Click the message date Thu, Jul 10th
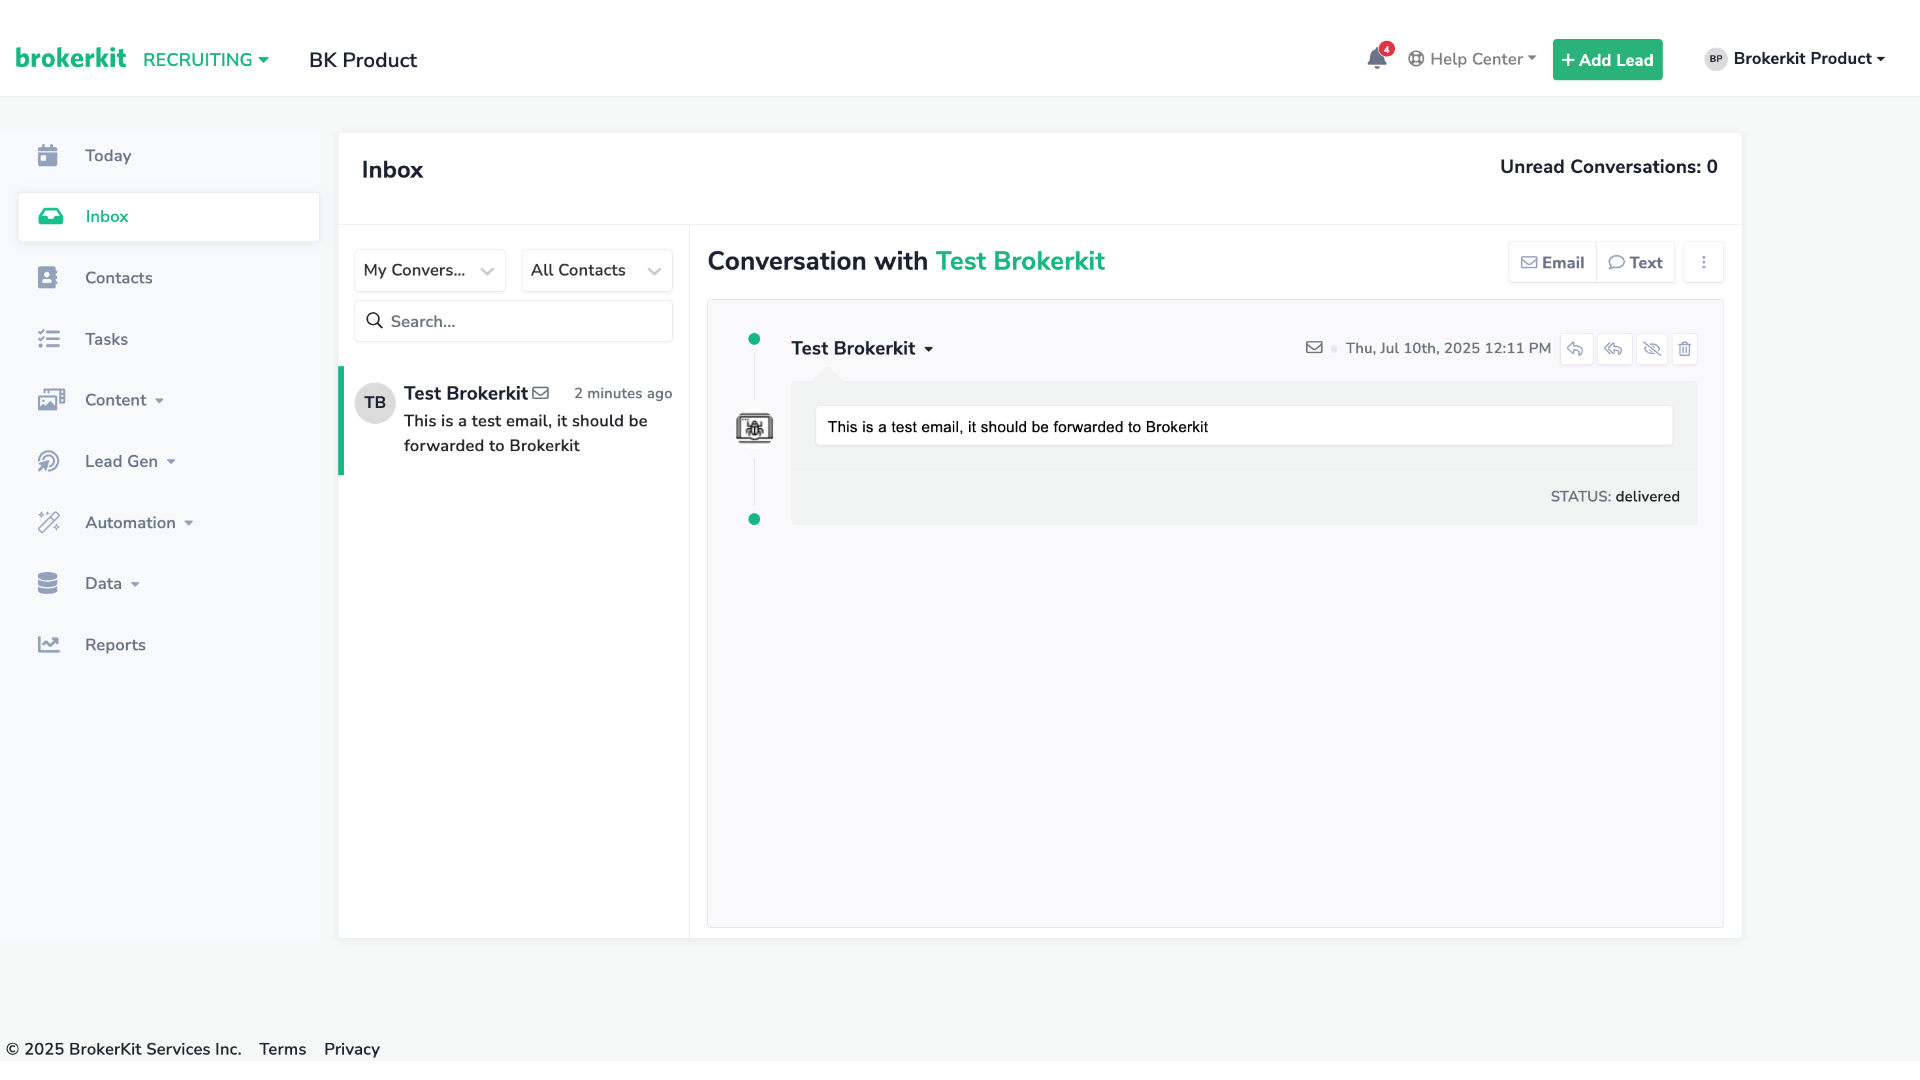1920x1080 pixels. pos(1448,348)
